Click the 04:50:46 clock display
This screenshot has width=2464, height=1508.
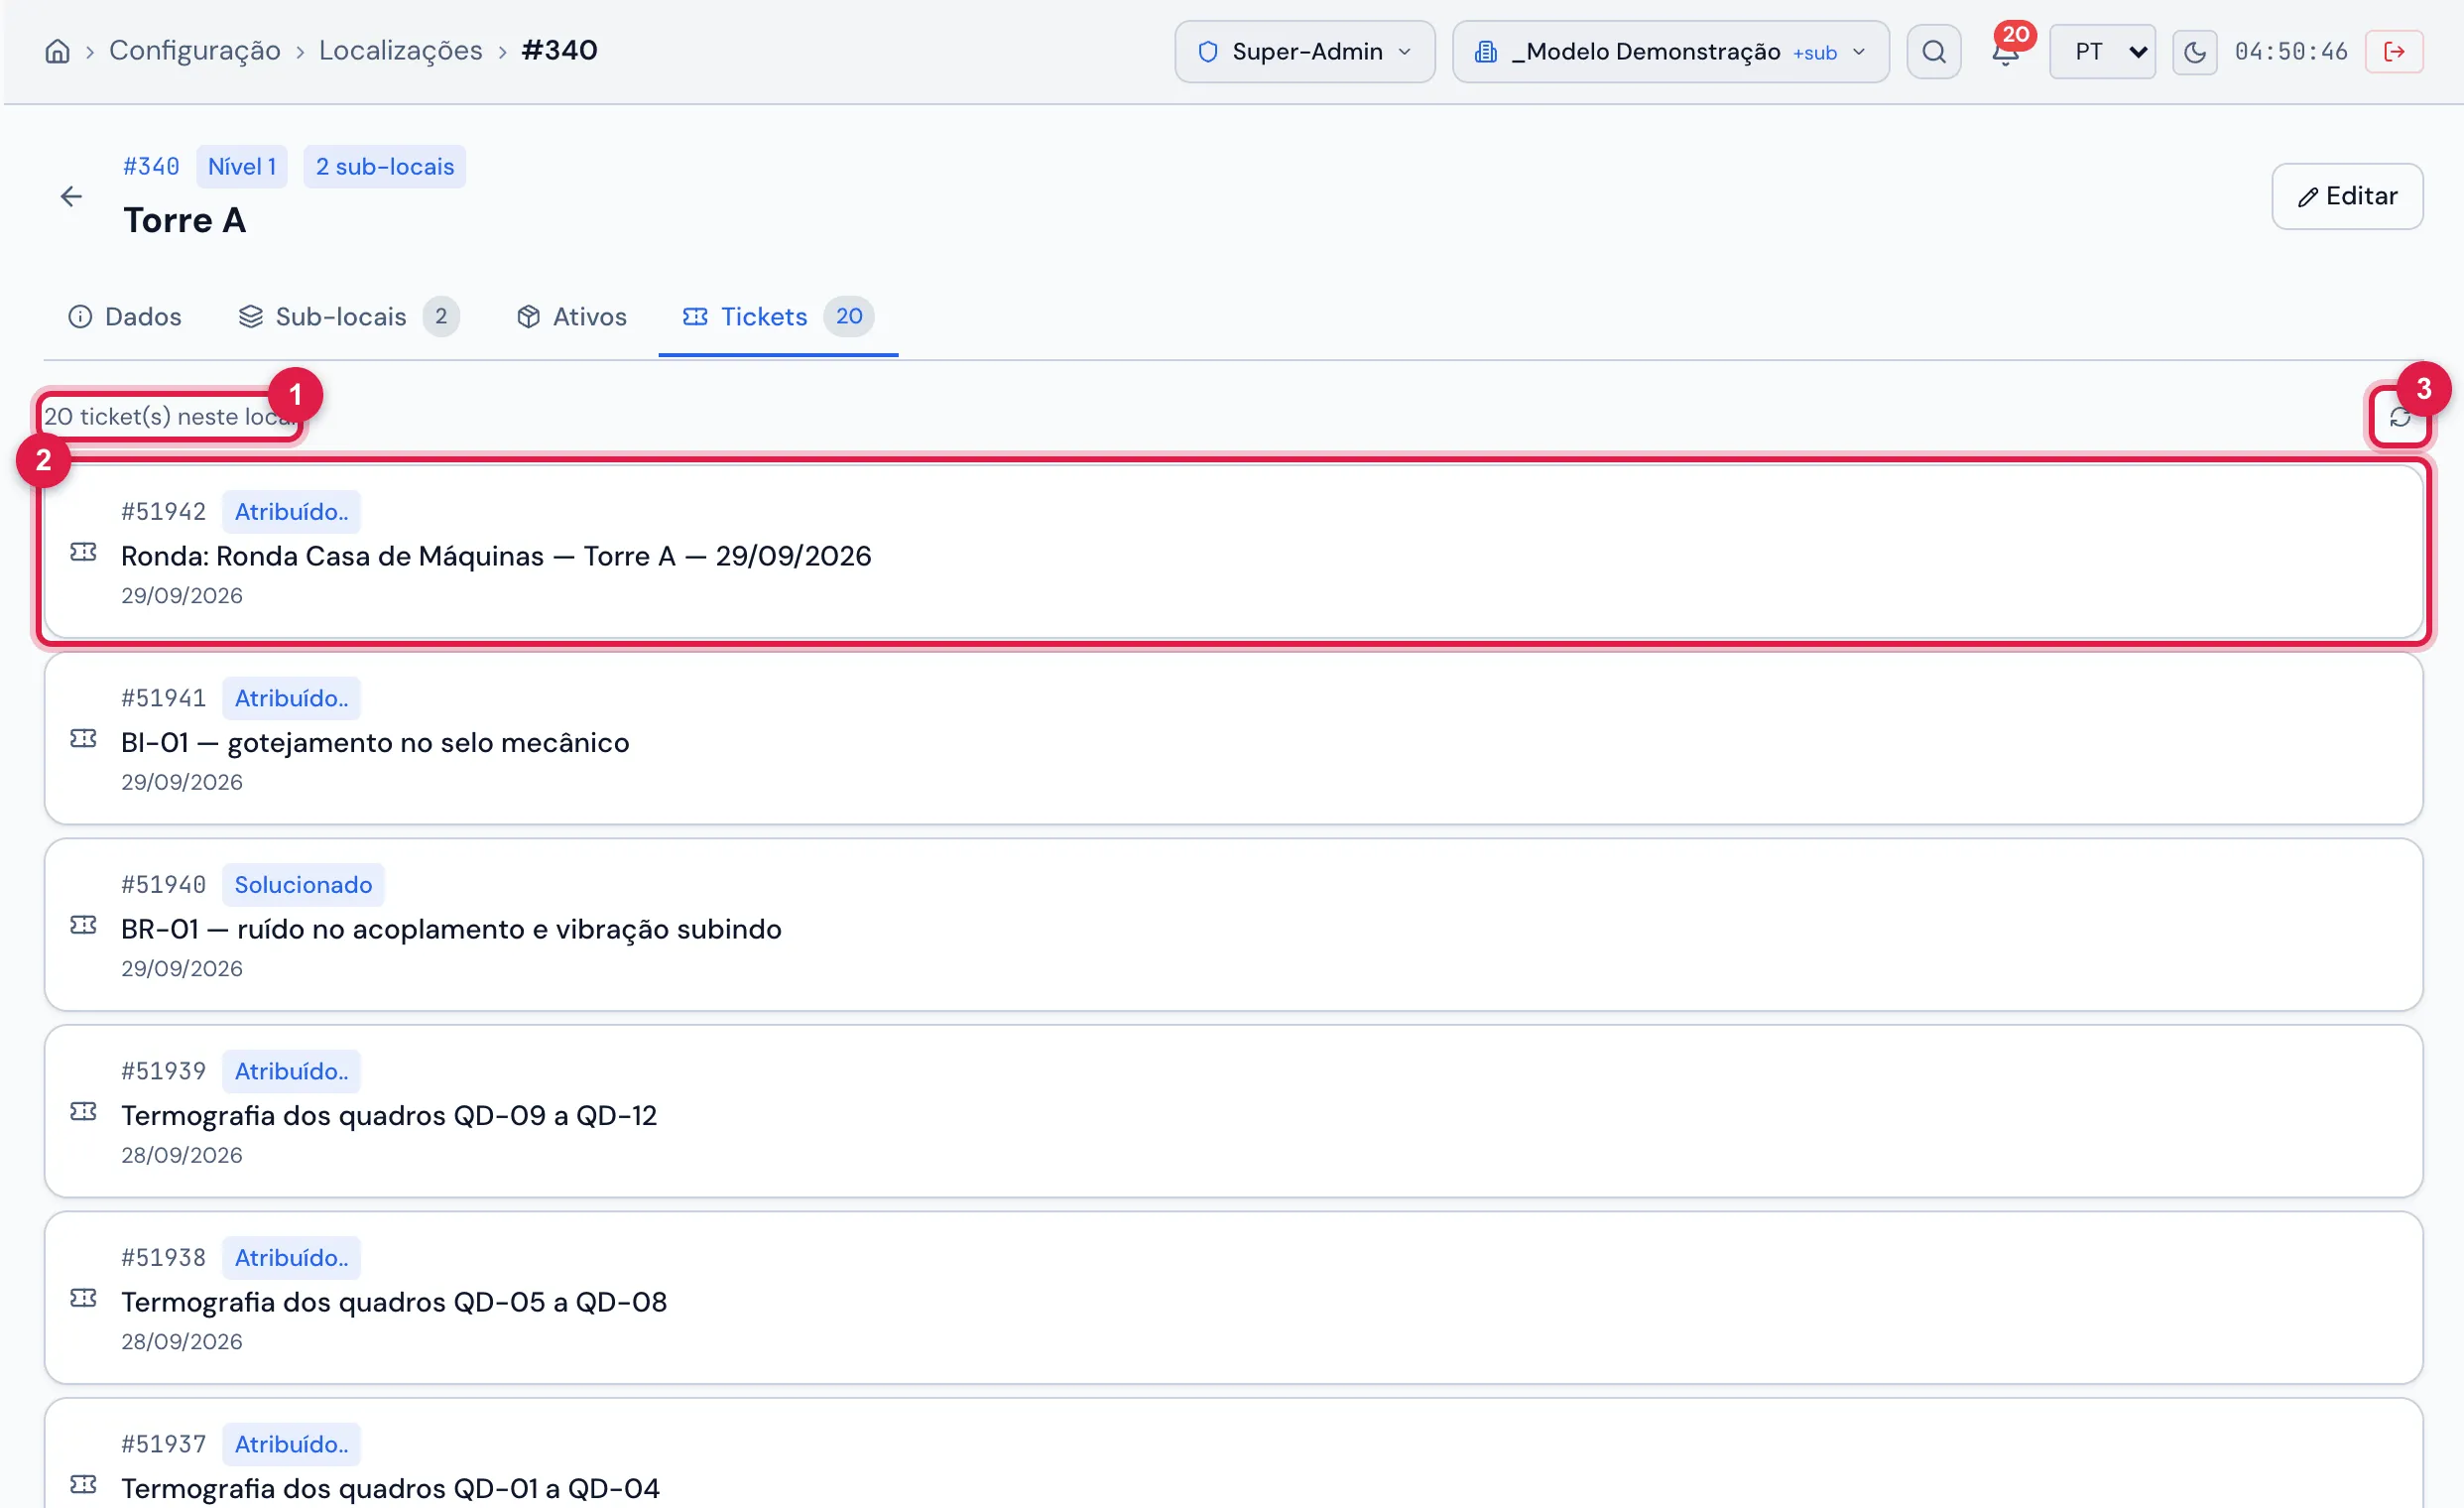tap(2290, 51)
